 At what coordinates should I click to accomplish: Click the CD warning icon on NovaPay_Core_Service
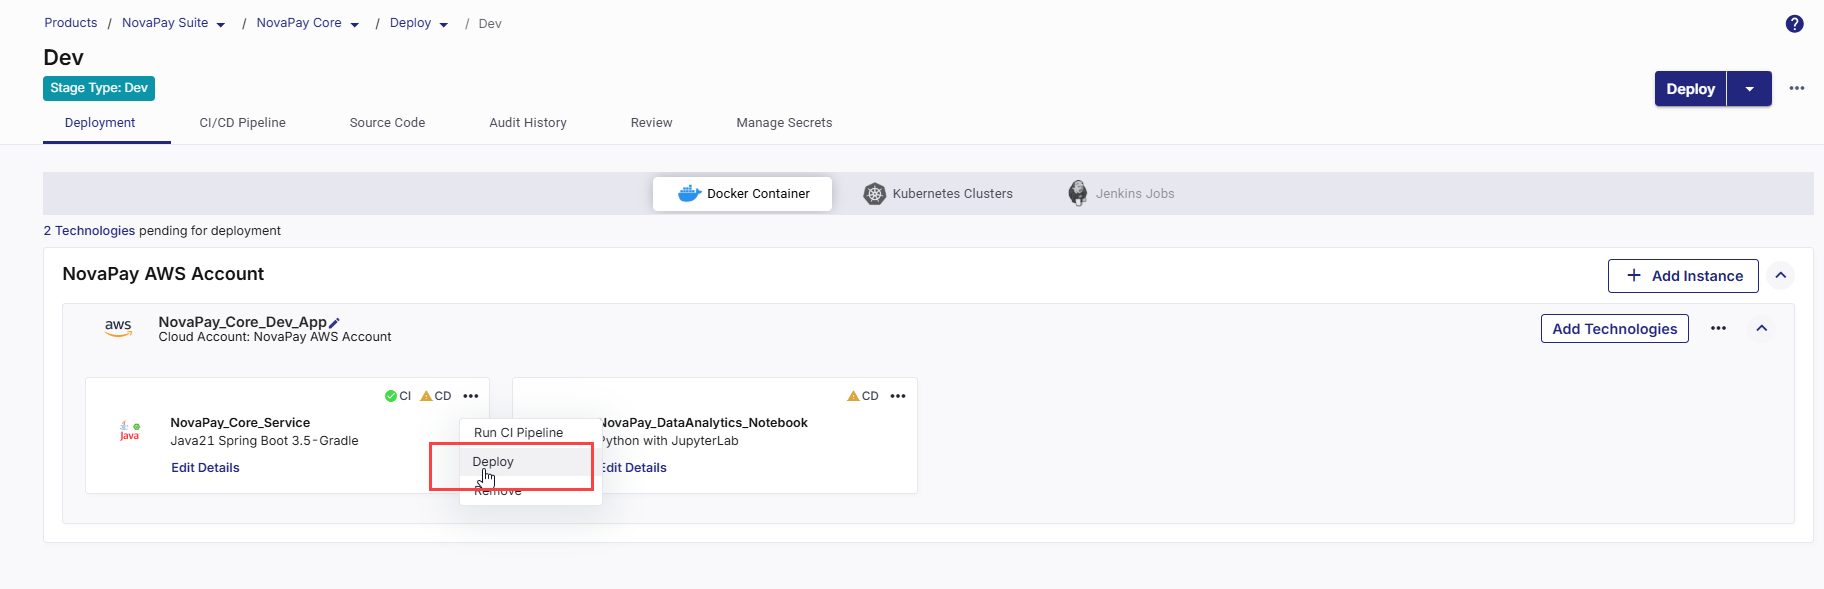(x=427, y=396)
